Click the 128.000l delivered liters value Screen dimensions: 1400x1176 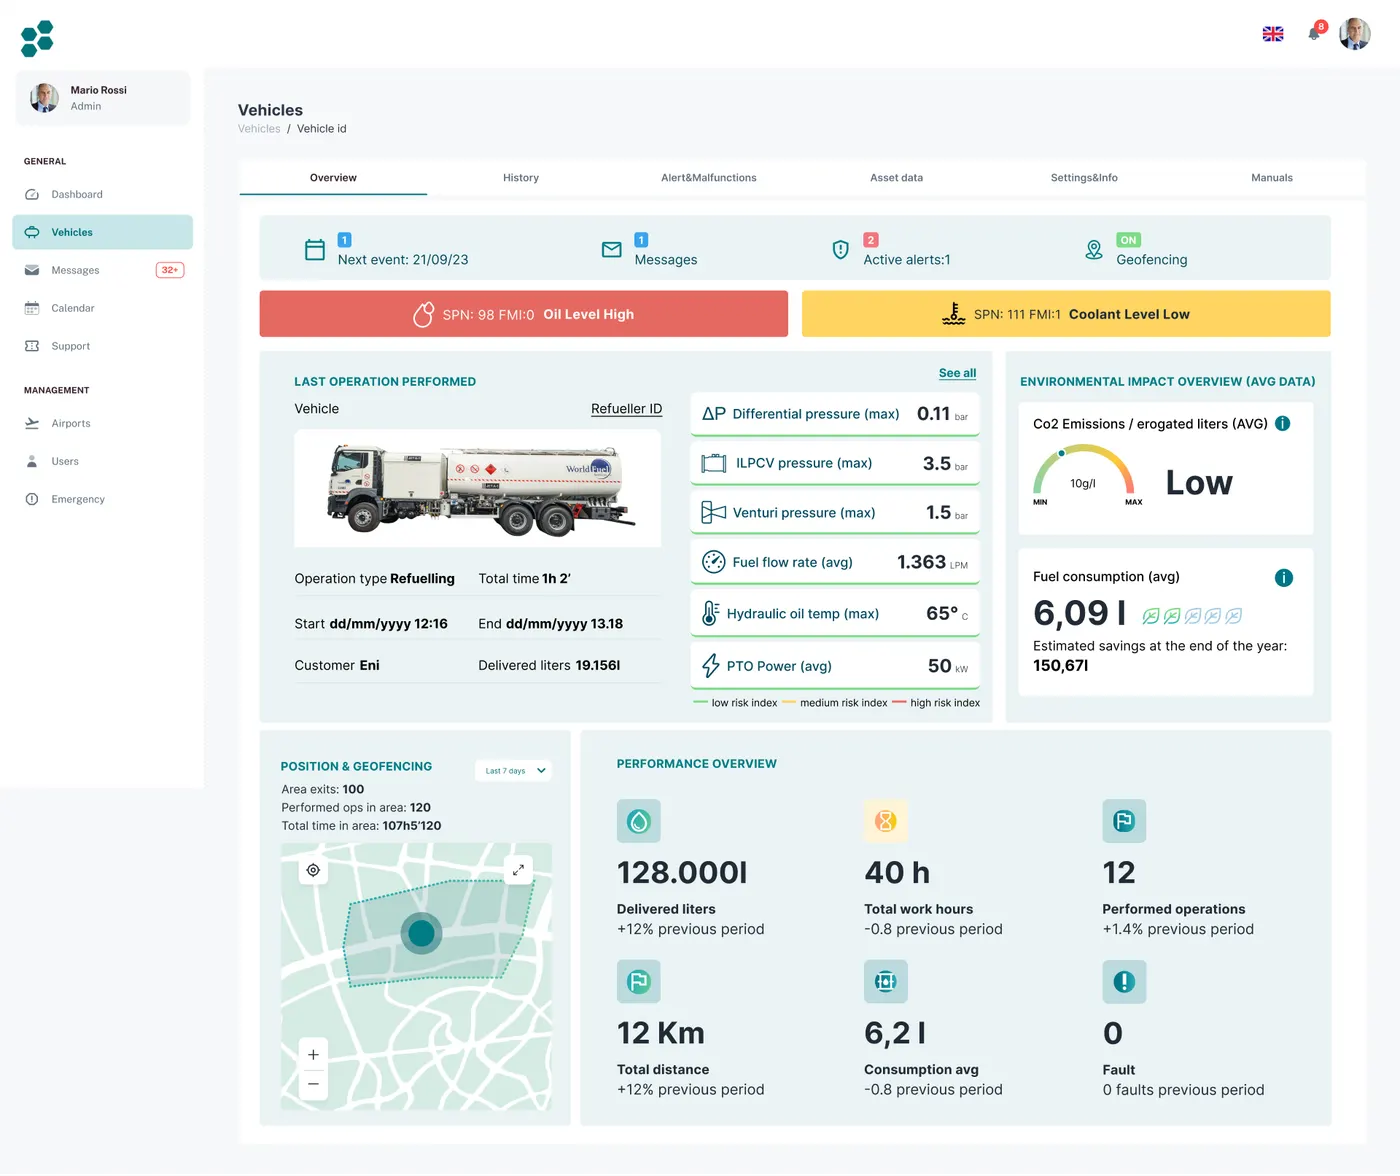[x=682, y=873]
